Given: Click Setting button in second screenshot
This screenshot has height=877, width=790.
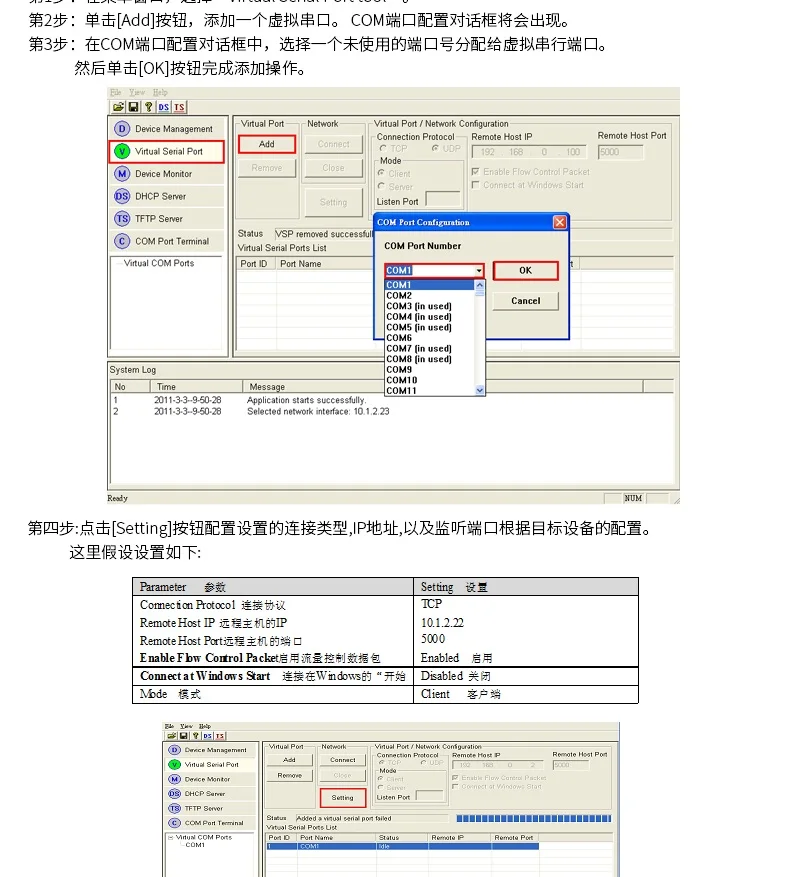Looking at the screenshot, I should click(342, 798).
